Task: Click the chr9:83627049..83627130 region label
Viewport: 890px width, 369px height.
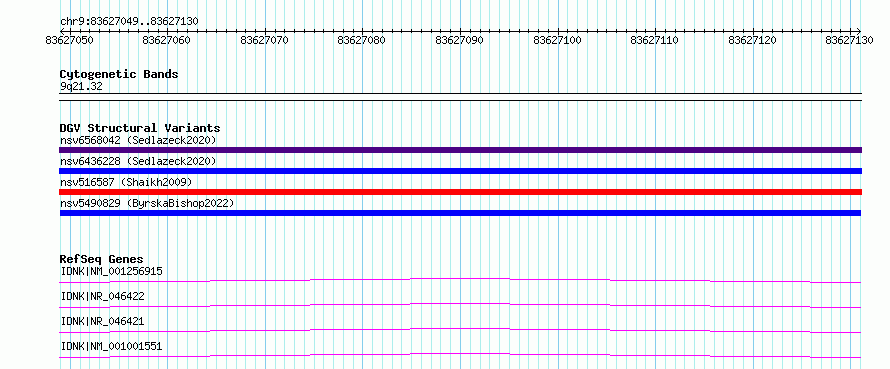Action: [129, 21]
